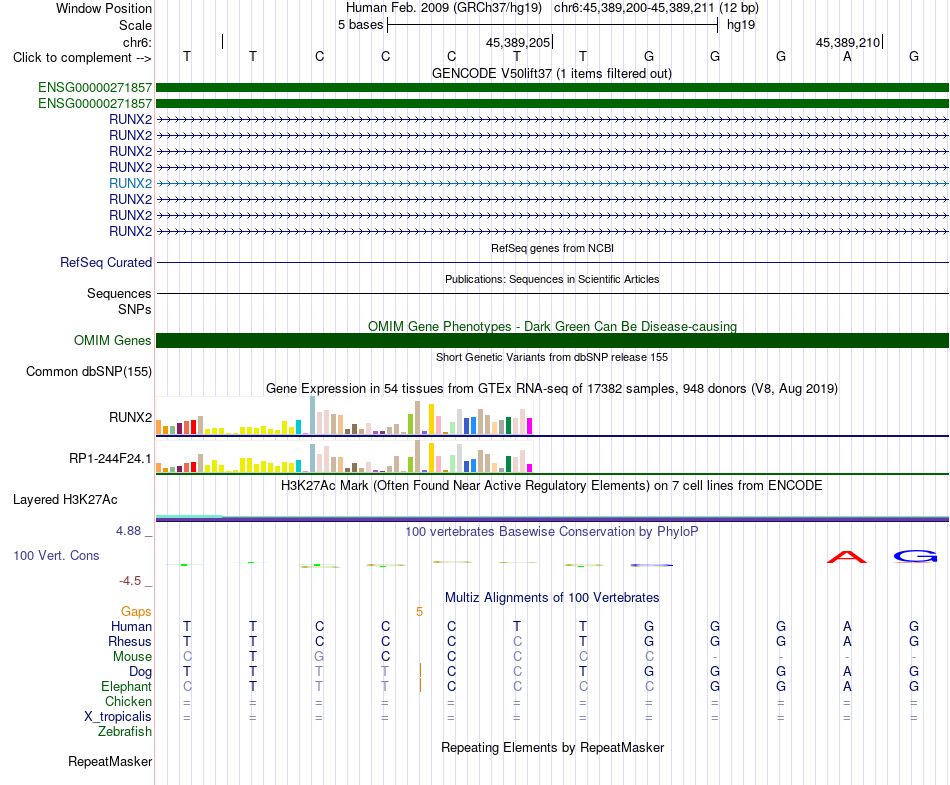Open 'Publications: Sequences in Scientific Articles' title

pos(552,279)
